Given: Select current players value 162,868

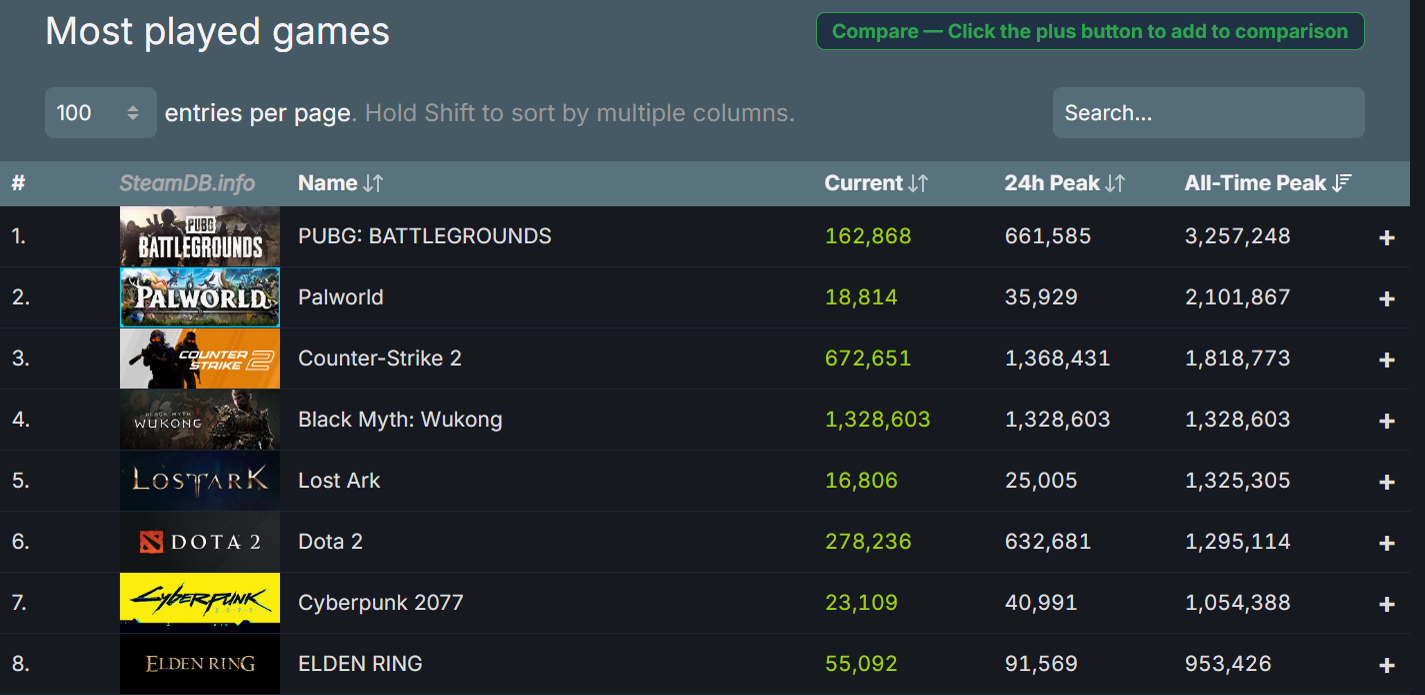Looking at the screenshot, I should point(868,236).
